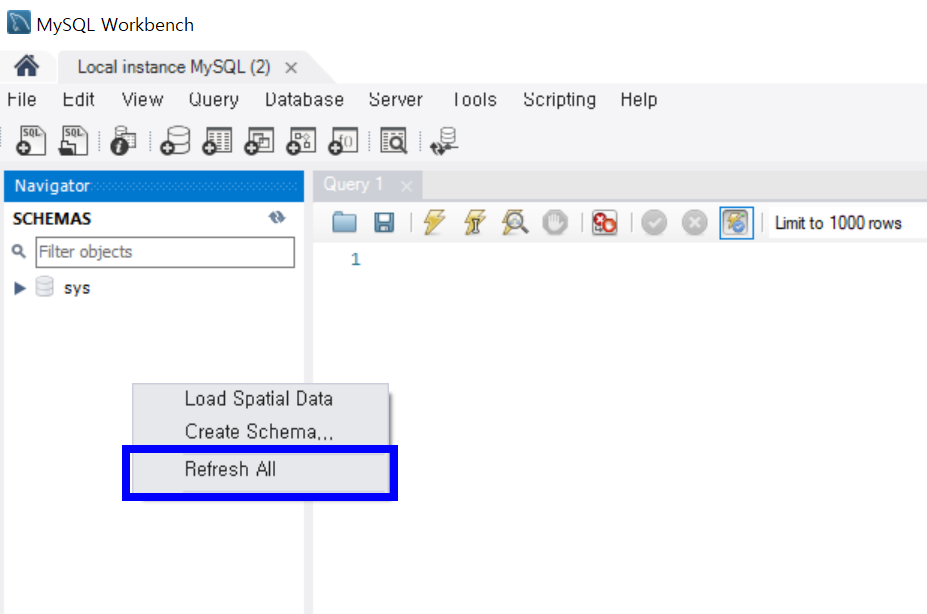
Task: Open the View menu
Action: pos(142,99)
